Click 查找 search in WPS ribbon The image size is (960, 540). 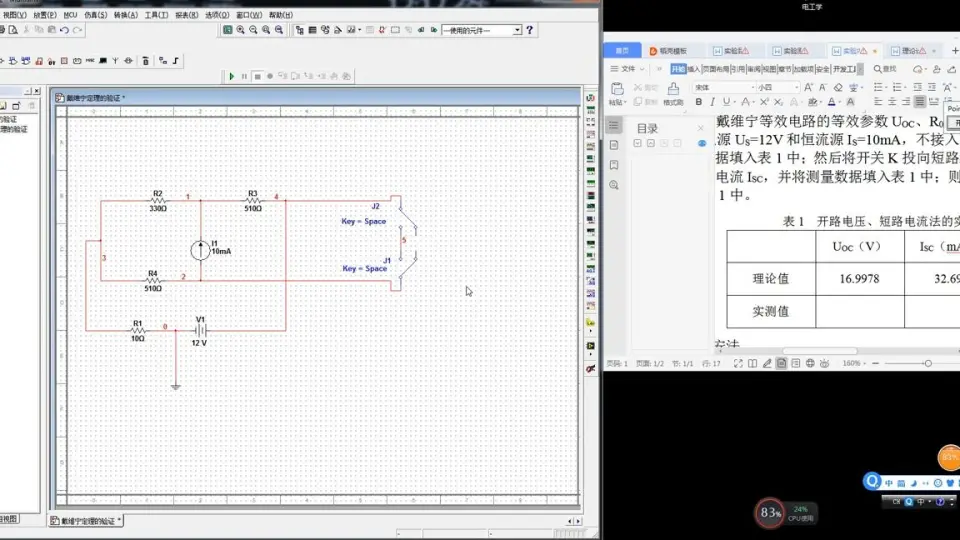tap(885, 69)
